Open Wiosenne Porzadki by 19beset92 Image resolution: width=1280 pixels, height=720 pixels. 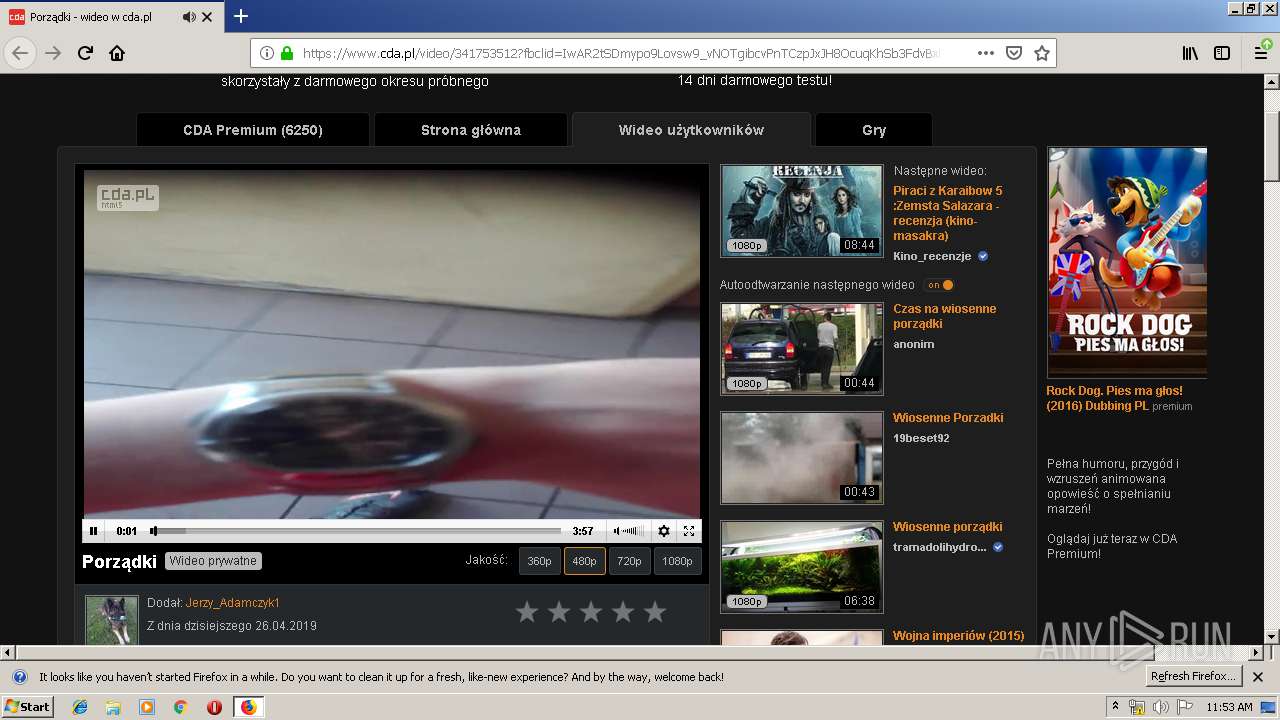point(948,418)
